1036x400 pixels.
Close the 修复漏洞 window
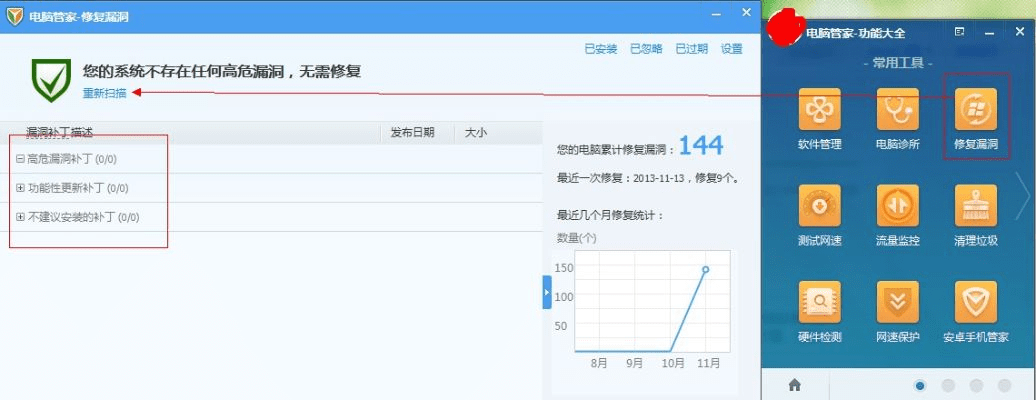click(747, 12)
